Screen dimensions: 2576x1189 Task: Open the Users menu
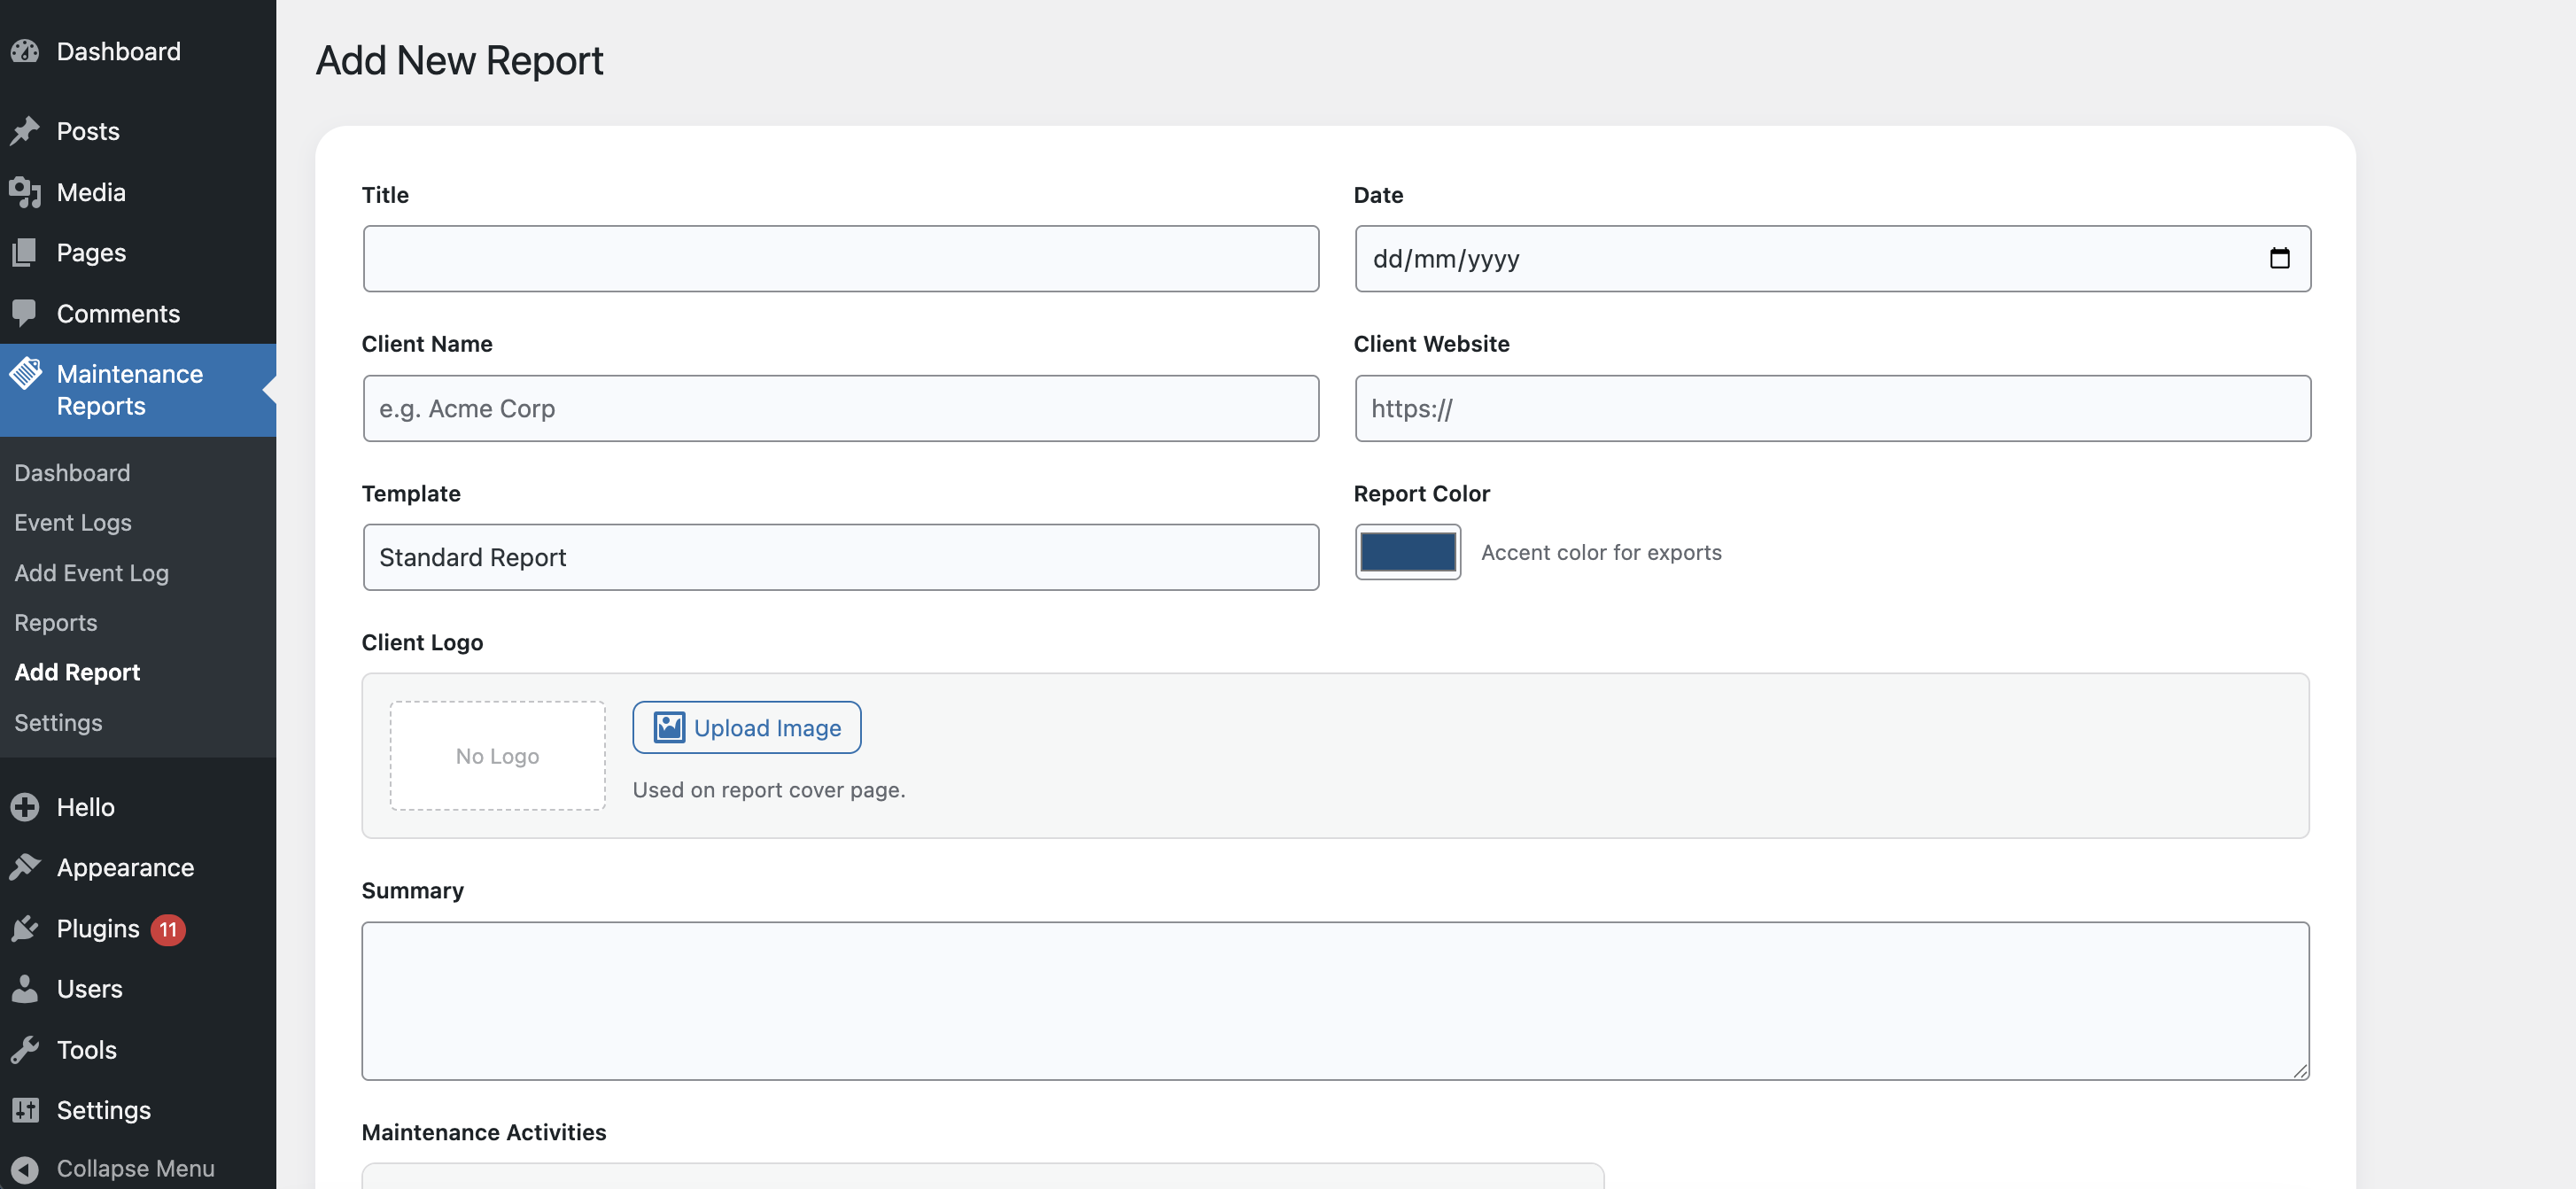point(138,988)
